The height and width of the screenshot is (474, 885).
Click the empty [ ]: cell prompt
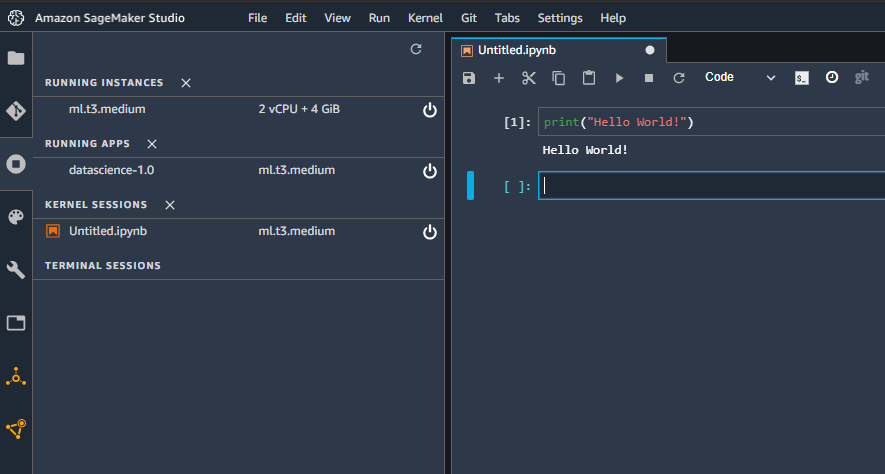coord(518,186)
